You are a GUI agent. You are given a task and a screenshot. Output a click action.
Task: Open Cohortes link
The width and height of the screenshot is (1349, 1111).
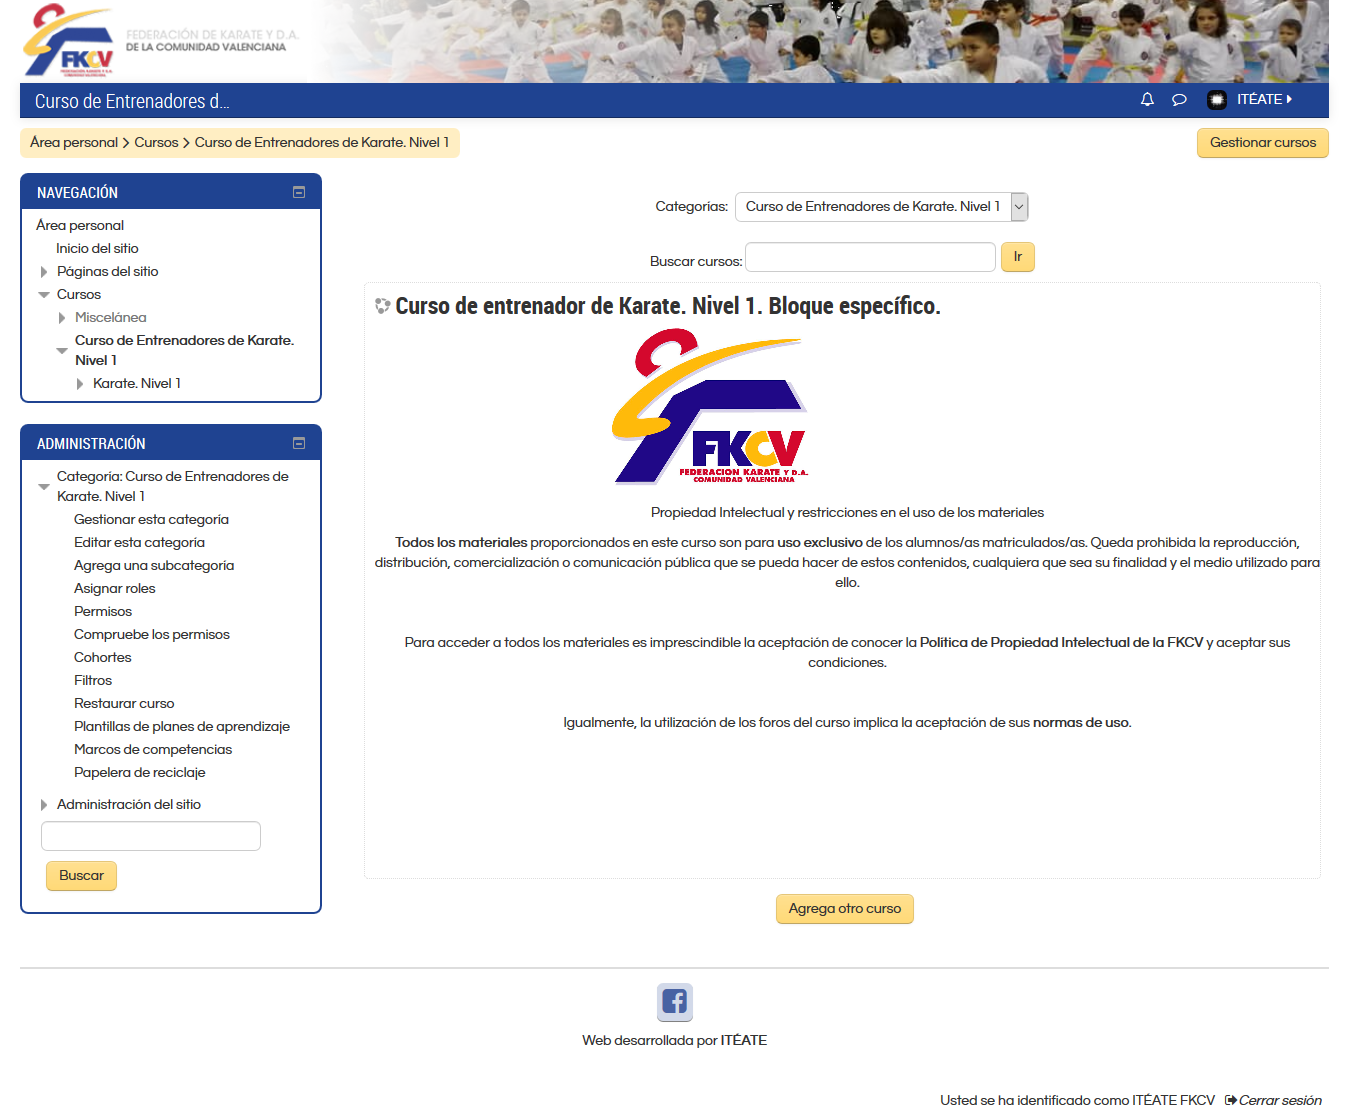tap(103, 658)
